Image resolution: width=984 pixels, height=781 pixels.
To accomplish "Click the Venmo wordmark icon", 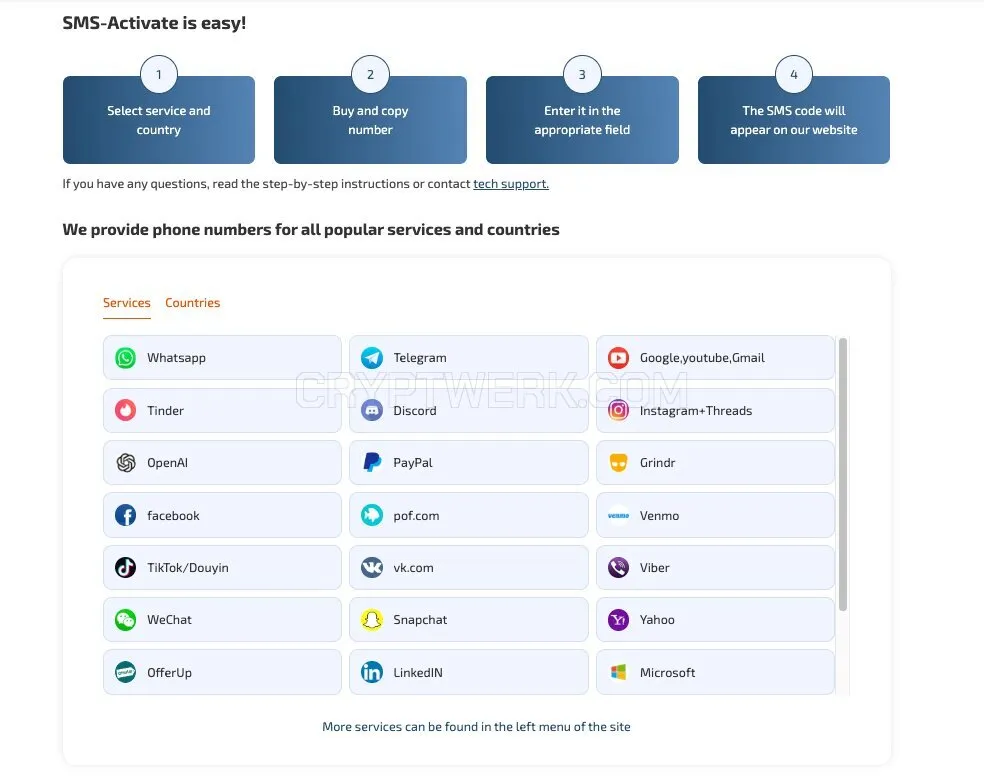I will [x=618, y=515].
